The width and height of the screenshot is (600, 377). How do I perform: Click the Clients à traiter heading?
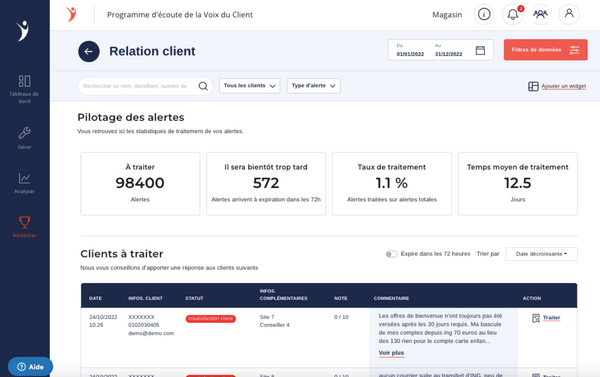coord(122,254)
